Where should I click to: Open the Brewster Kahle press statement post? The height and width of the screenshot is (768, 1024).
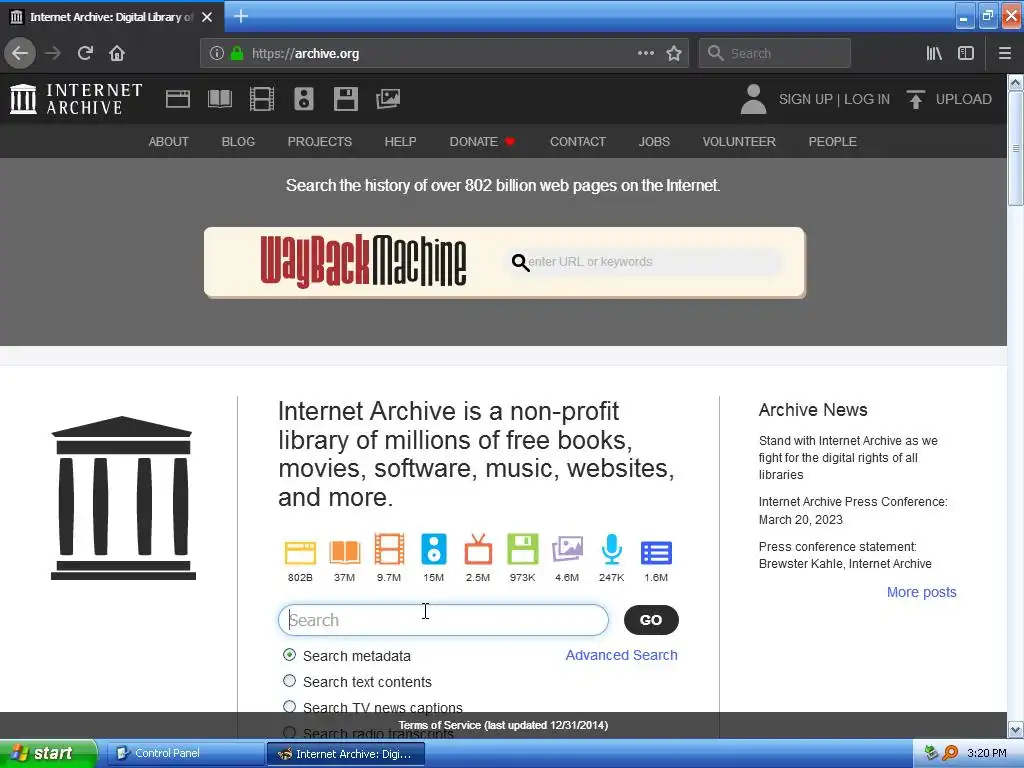(845, 555)
